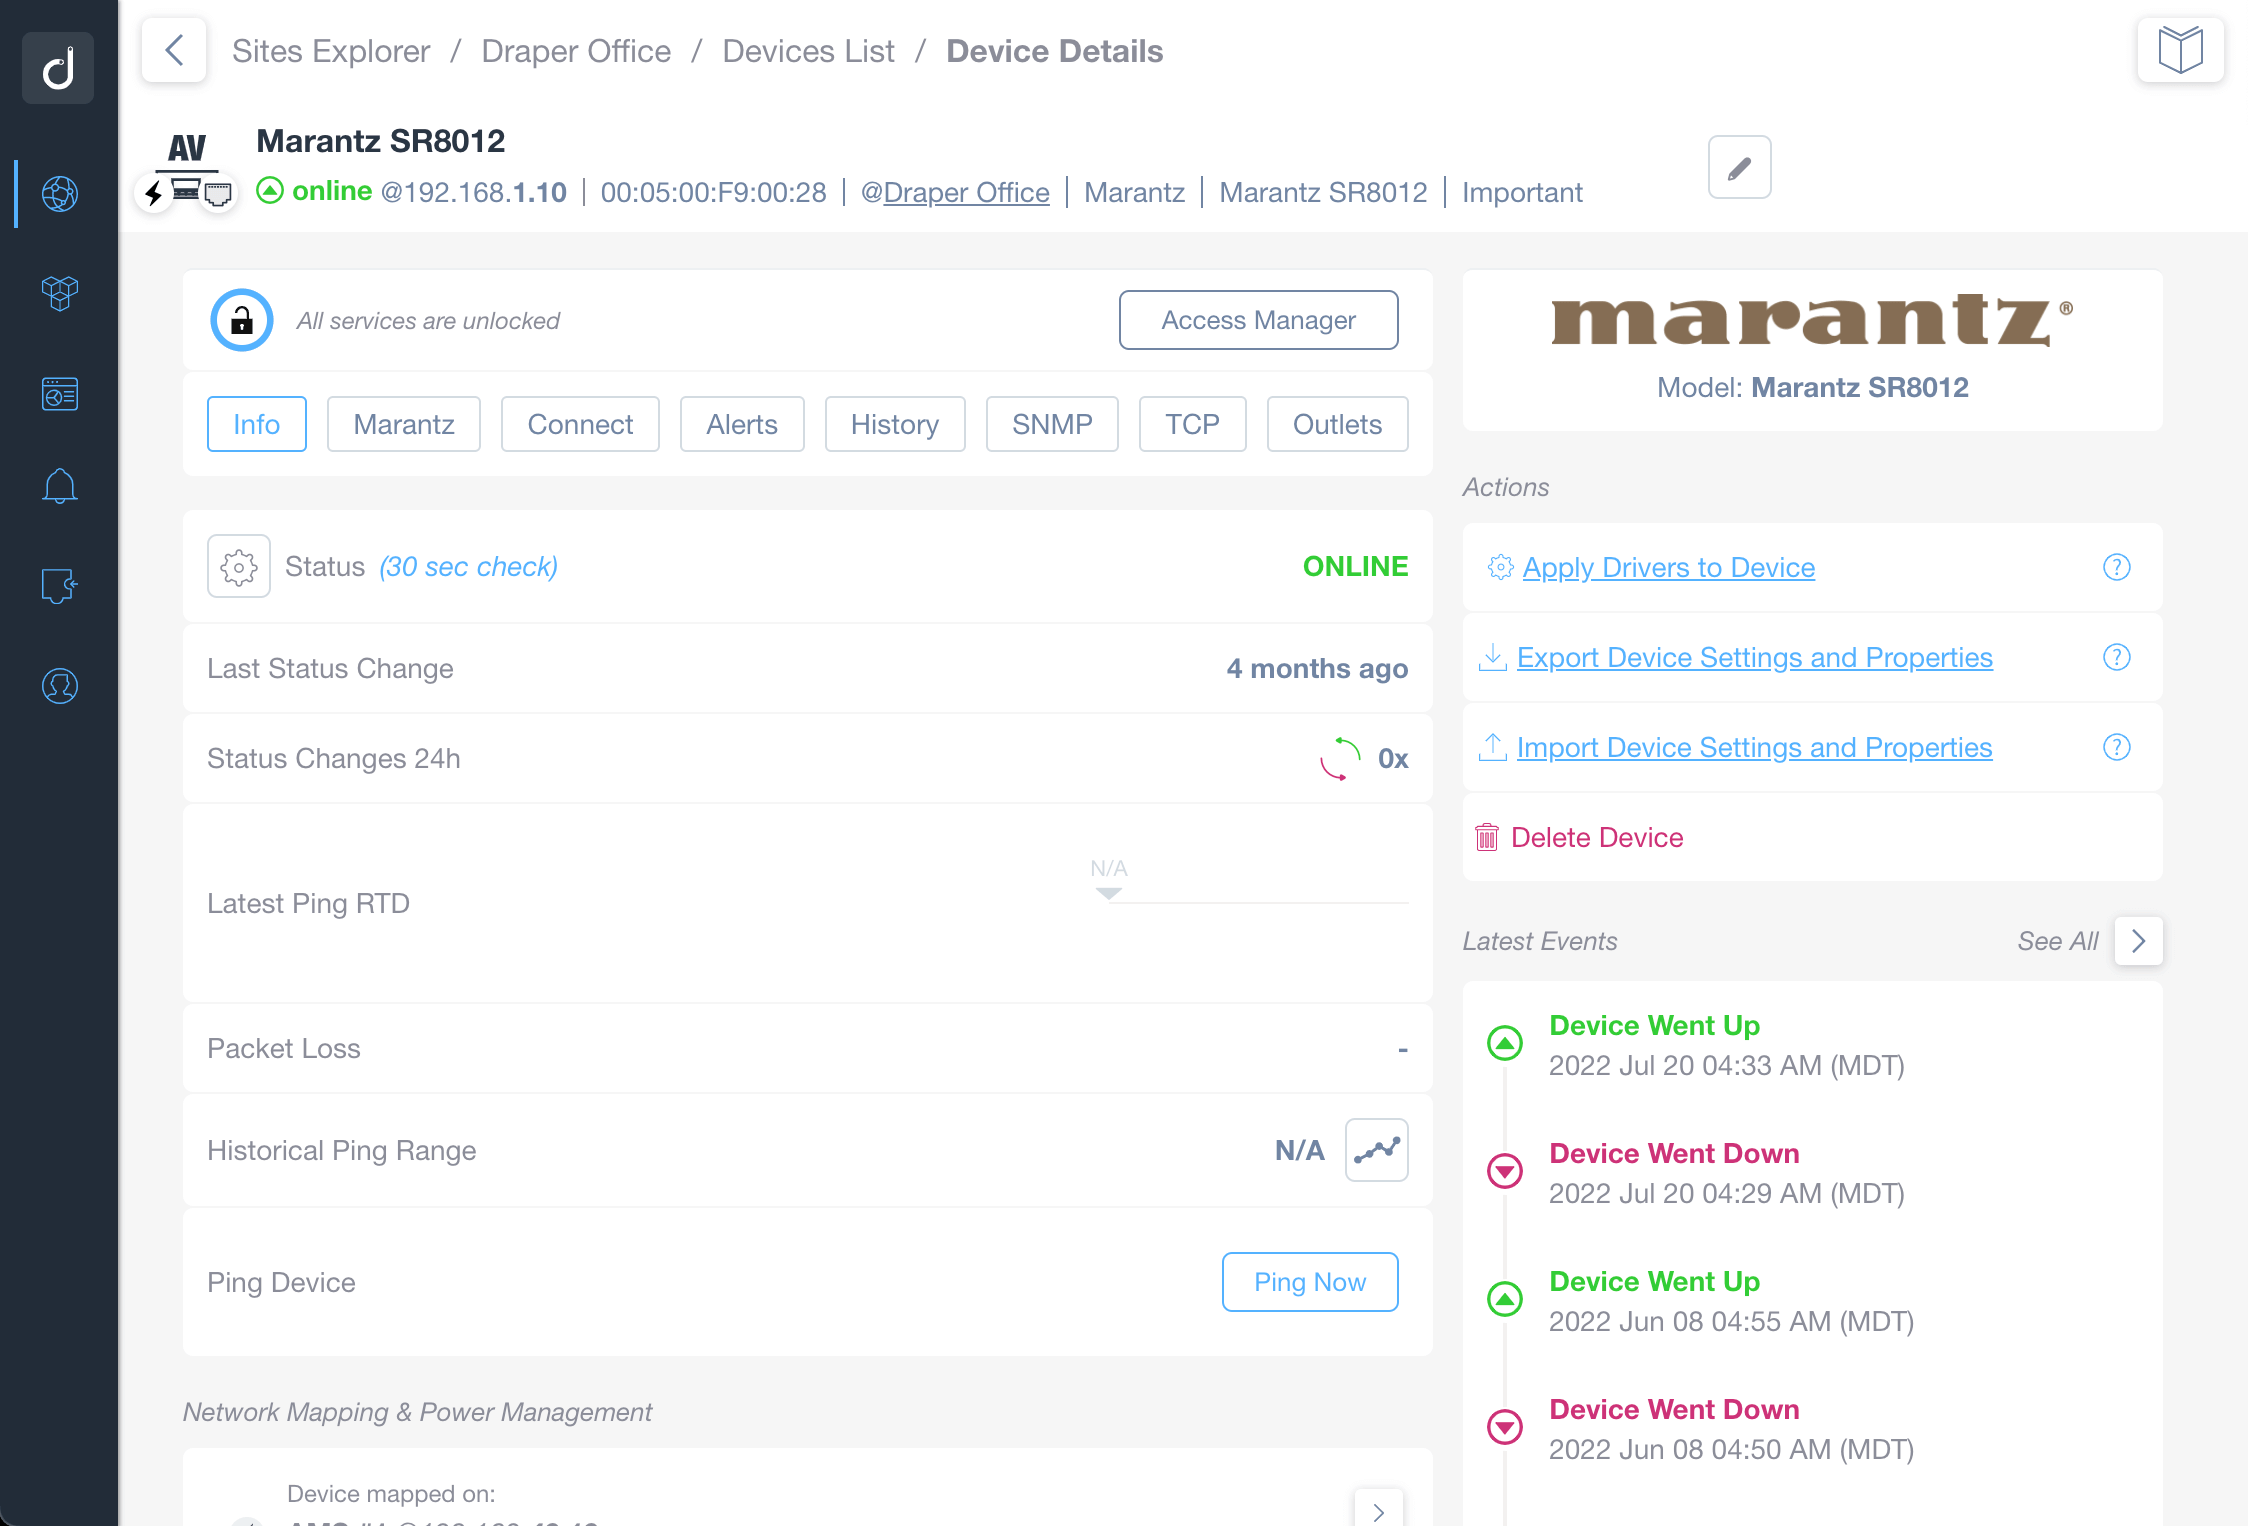
Task: Click help icon for Apply Drivers
Action: click(2116, 567)
